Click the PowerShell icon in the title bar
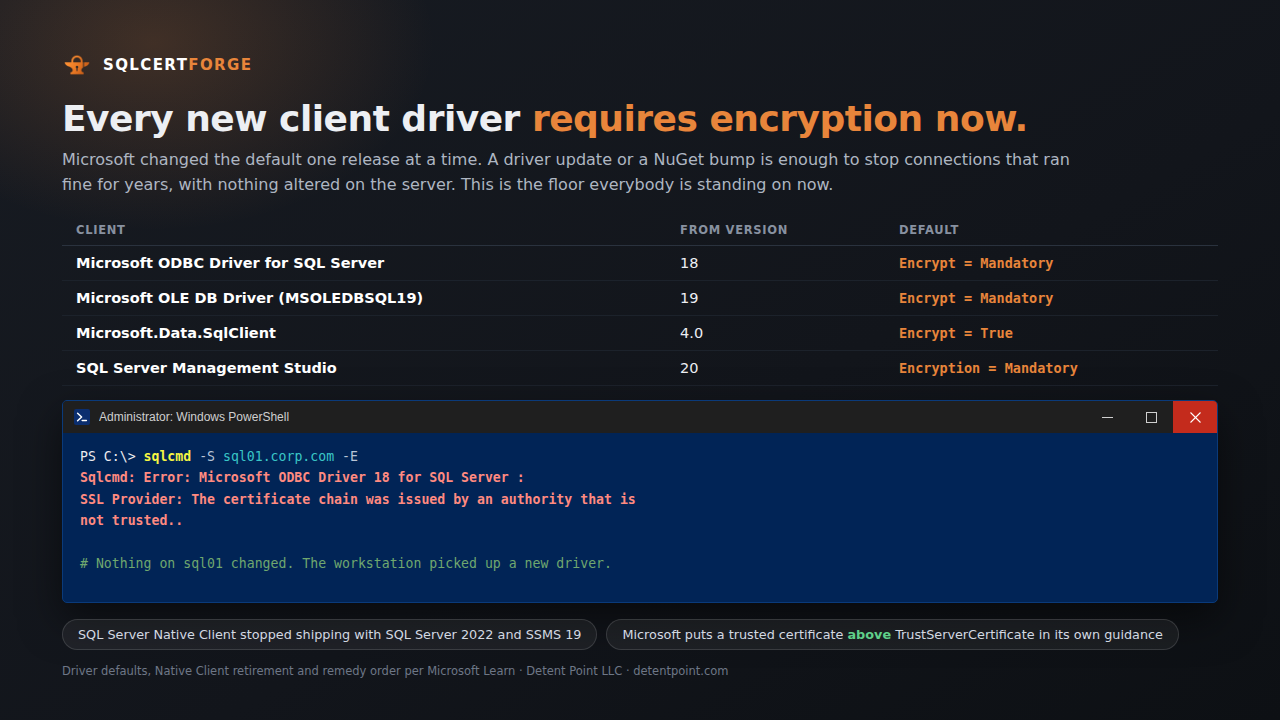Viewport: 1280px width, 720px height. pyautogui.click(x=82, y=417)
